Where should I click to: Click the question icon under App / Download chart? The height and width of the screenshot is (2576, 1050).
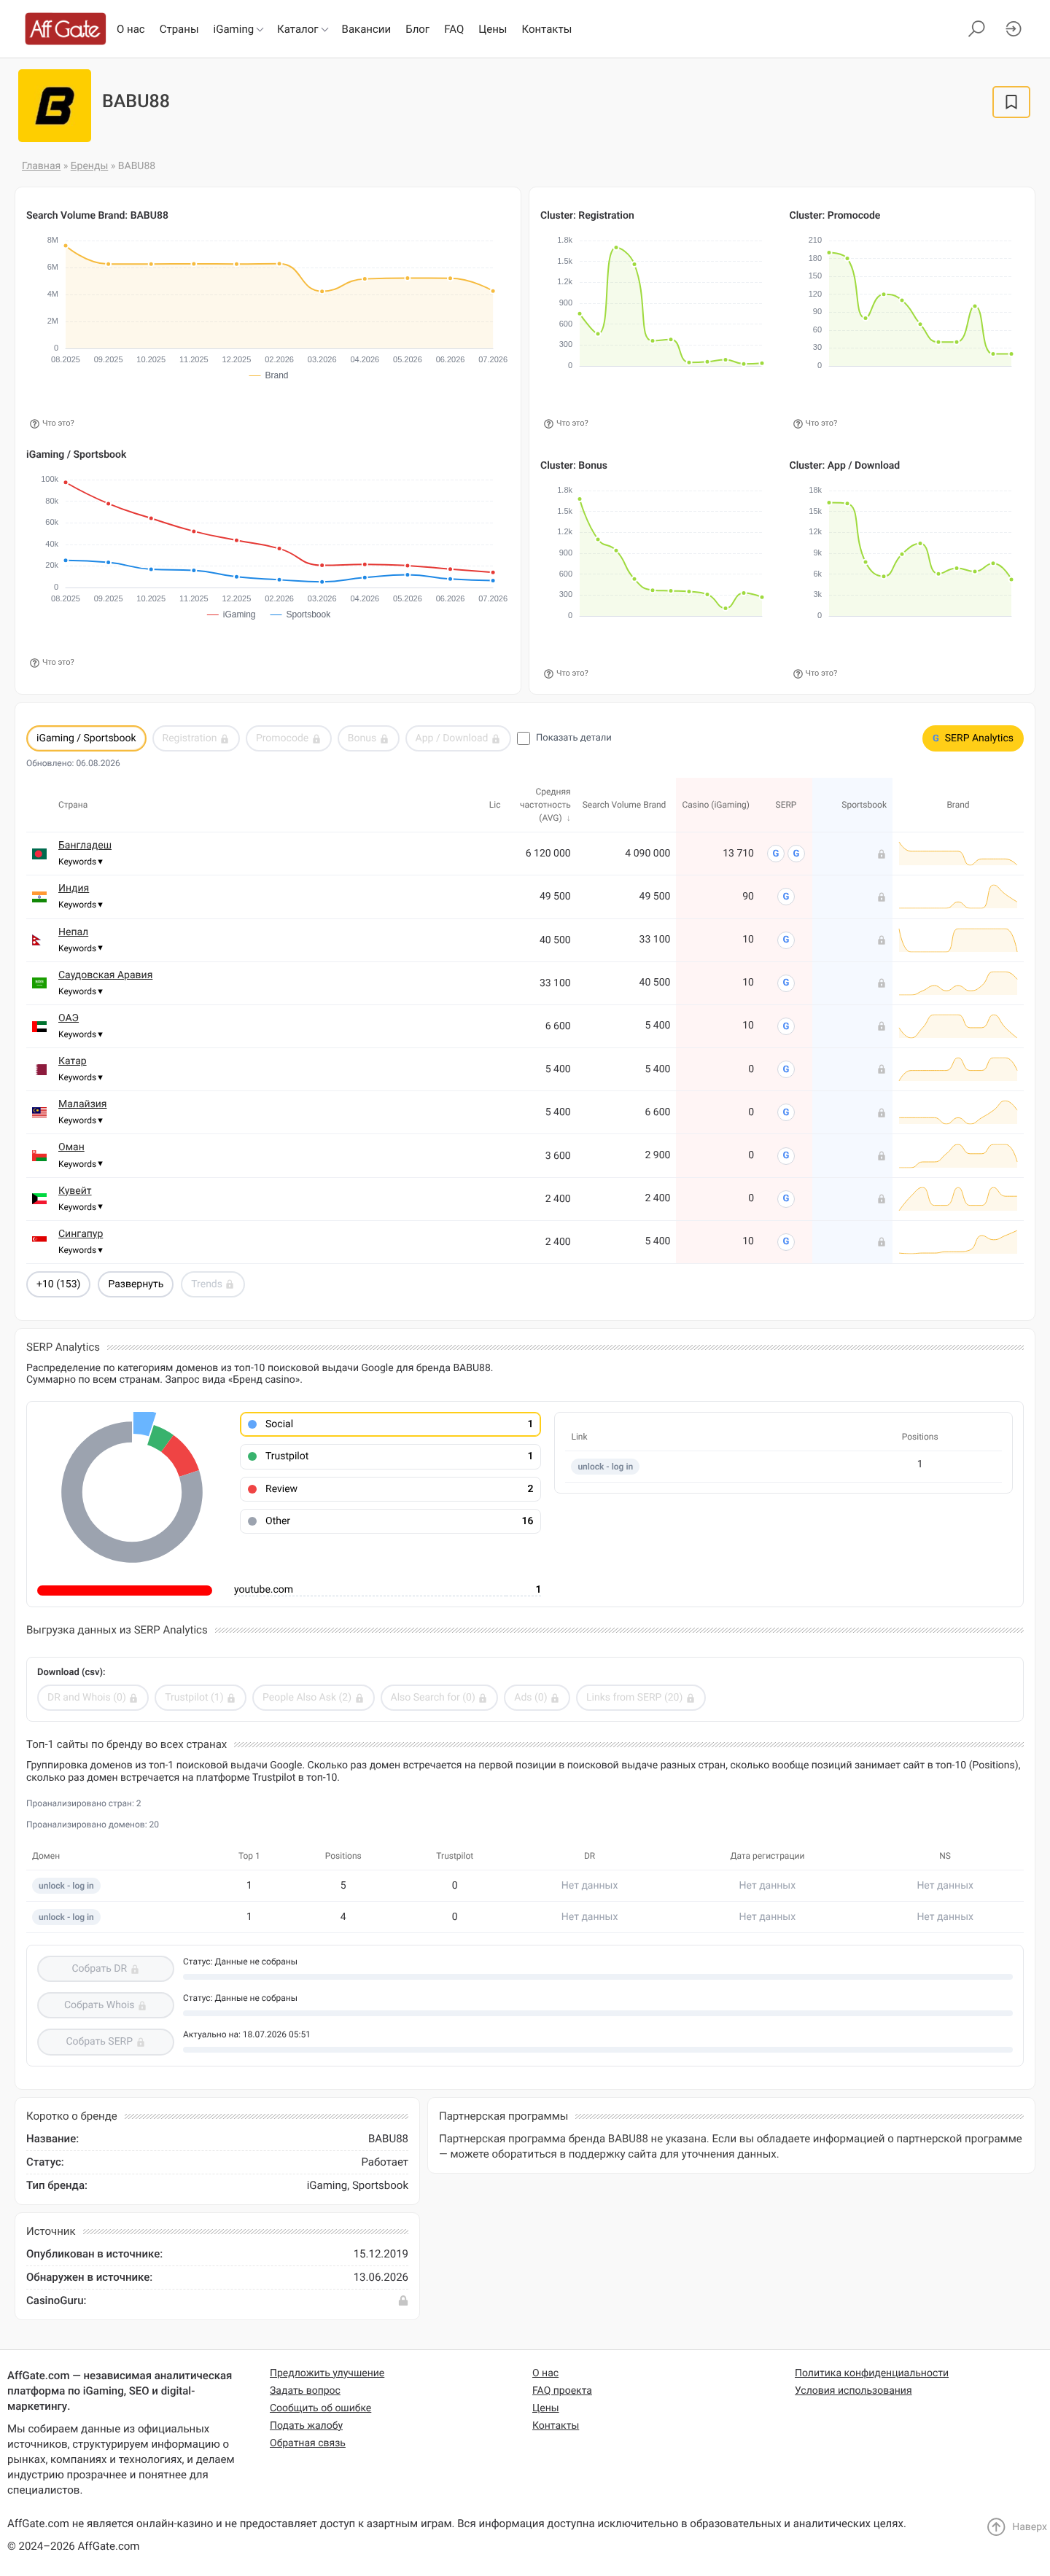[x=798, y=674]
